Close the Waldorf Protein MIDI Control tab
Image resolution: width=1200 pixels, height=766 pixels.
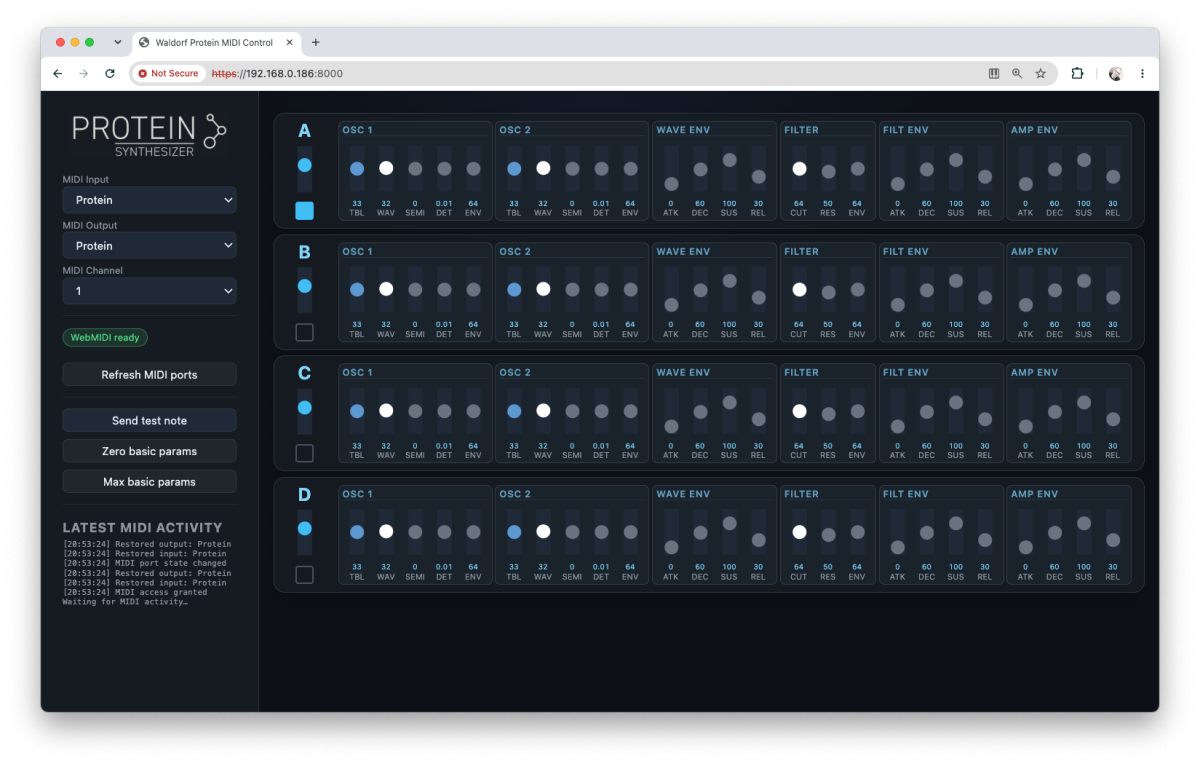[x=290, y=42]
